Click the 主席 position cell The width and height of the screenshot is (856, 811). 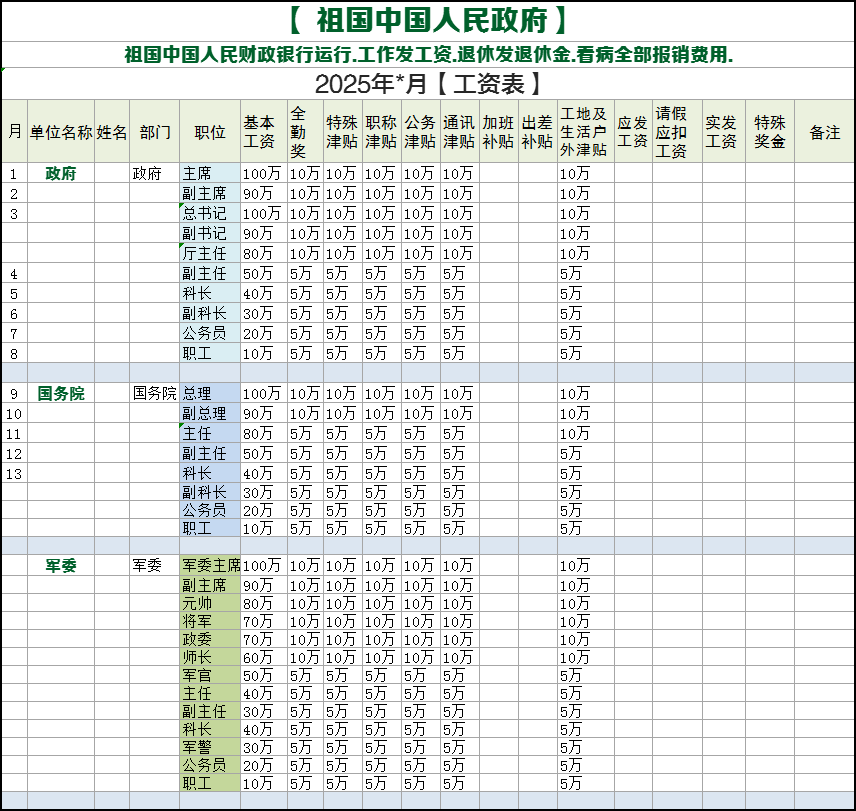[210, 173]
